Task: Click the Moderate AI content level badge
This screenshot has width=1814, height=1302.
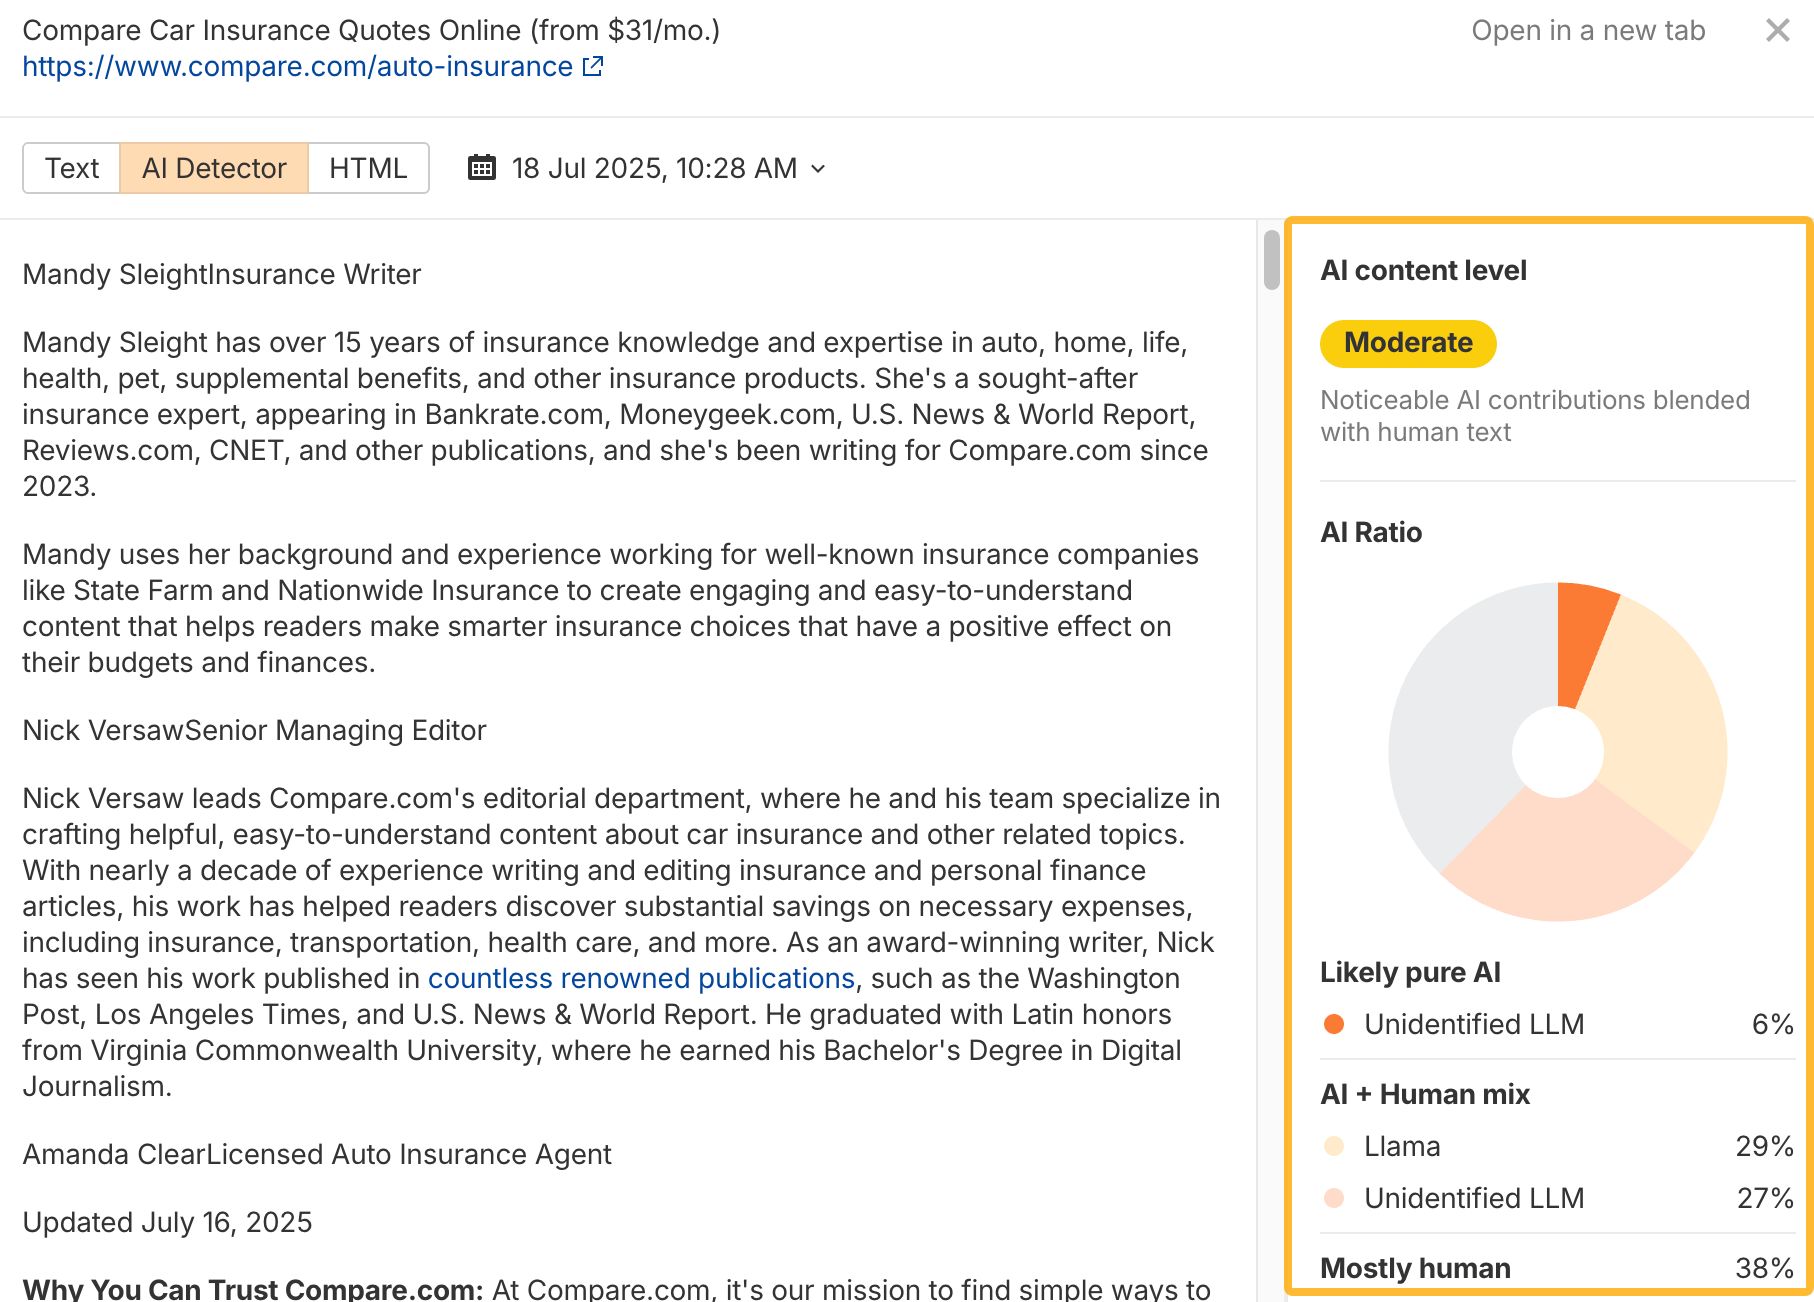Action: (1407, 343)
